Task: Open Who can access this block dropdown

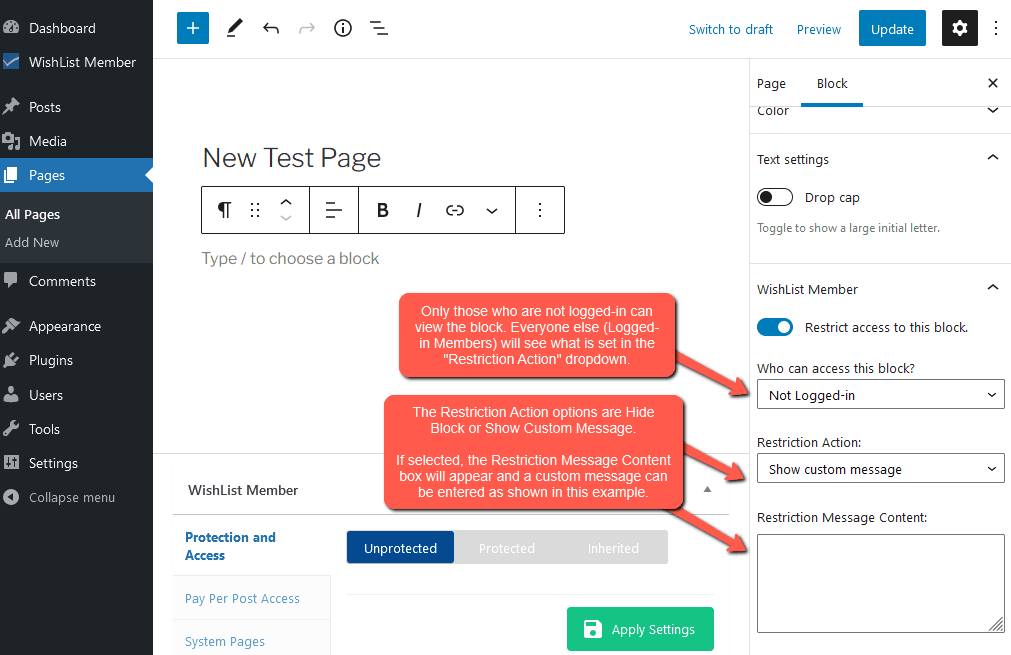Action: point(880,395)
